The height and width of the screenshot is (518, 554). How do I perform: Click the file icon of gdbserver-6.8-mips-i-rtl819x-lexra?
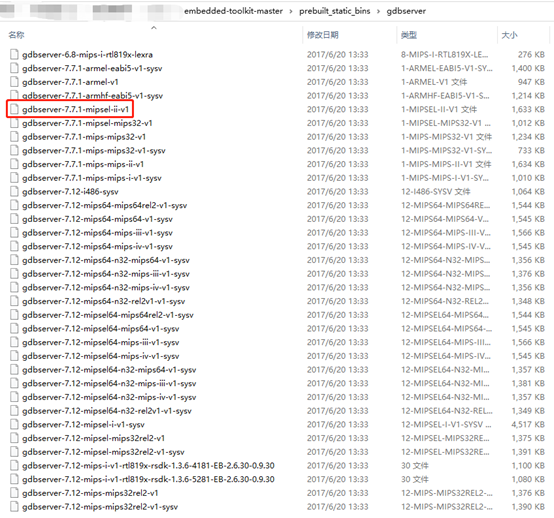14,54
